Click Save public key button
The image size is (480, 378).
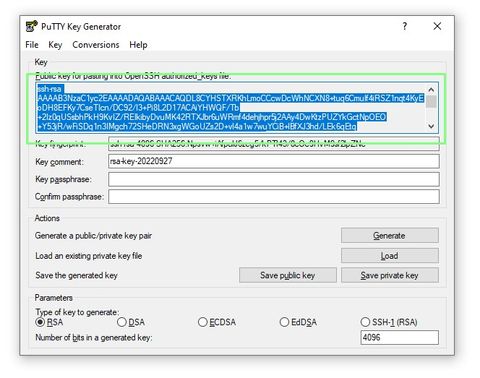tap(288, 275)
